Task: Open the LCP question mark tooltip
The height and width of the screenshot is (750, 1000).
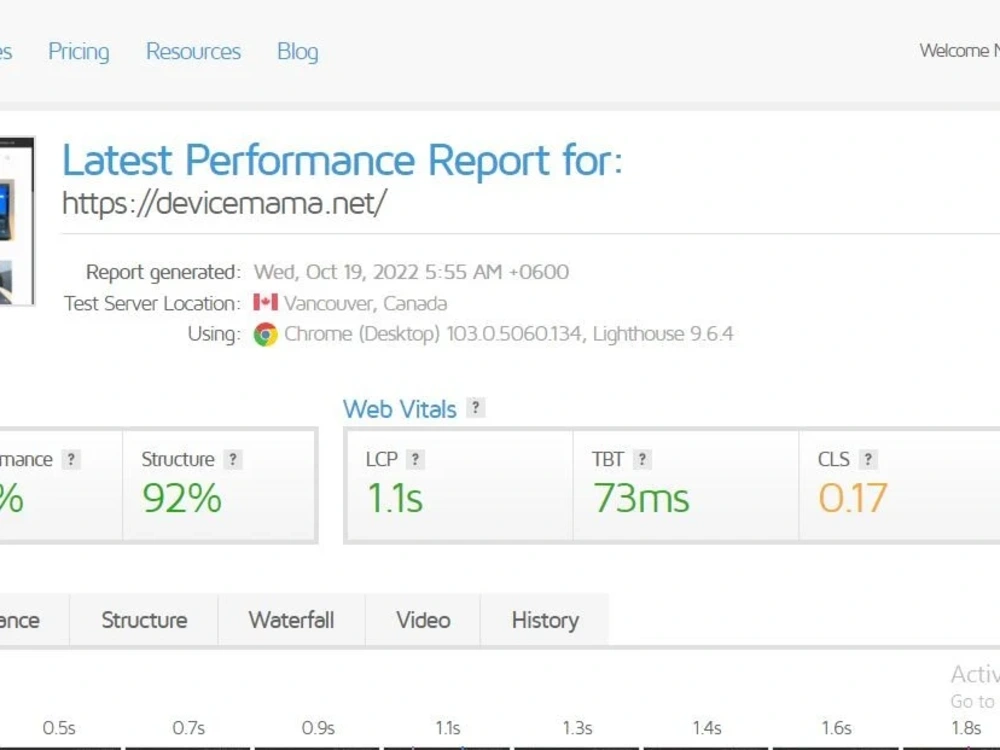Action: pyautogui.click(x=415, y=459)
